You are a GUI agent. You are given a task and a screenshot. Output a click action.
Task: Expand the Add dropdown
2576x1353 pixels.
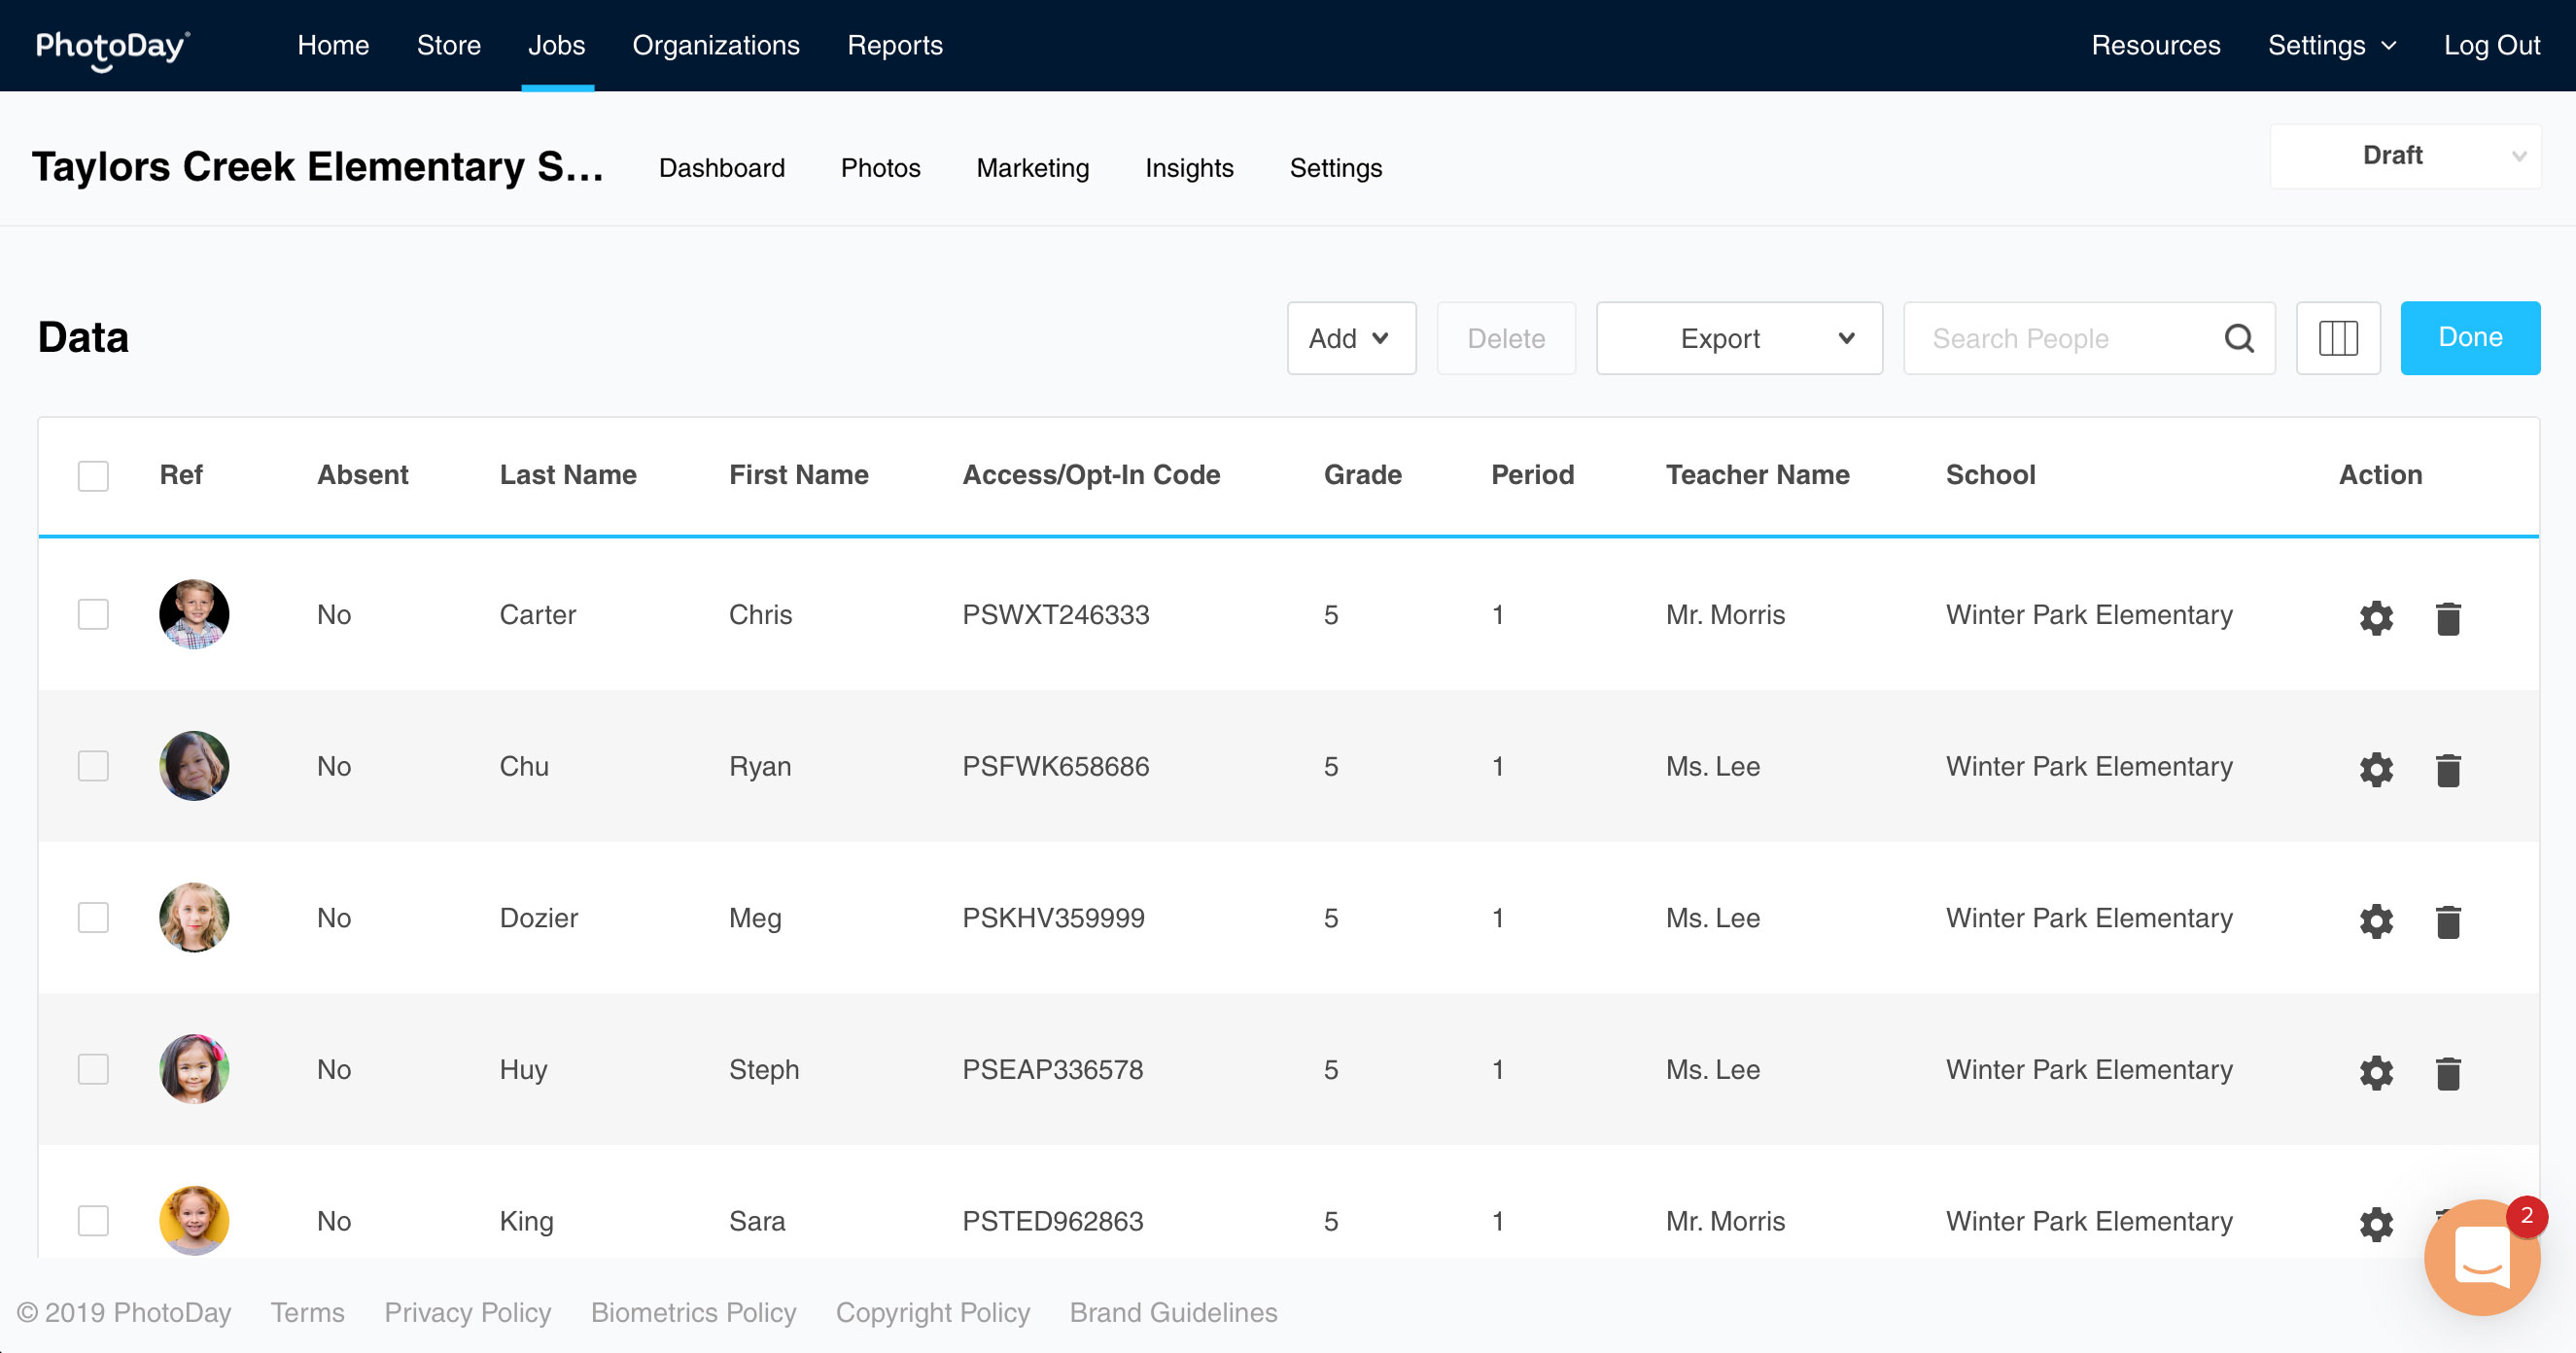click(1350, 338)
